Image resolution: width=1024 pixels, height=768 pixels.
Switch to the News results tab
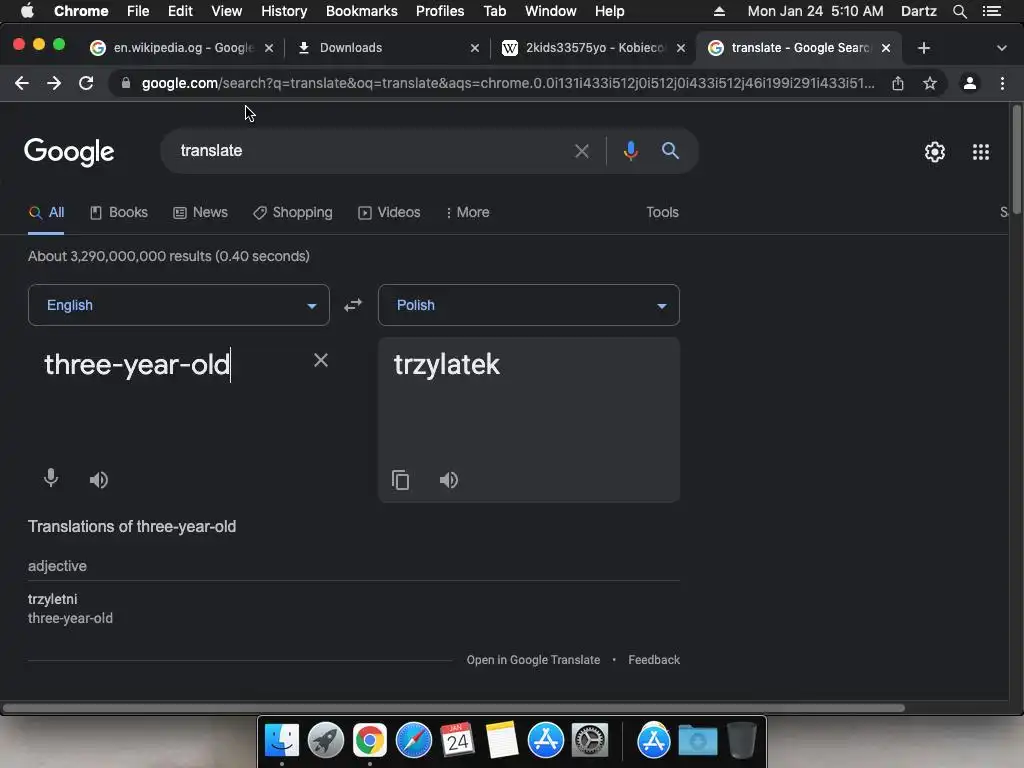click(x=200, y=212)
